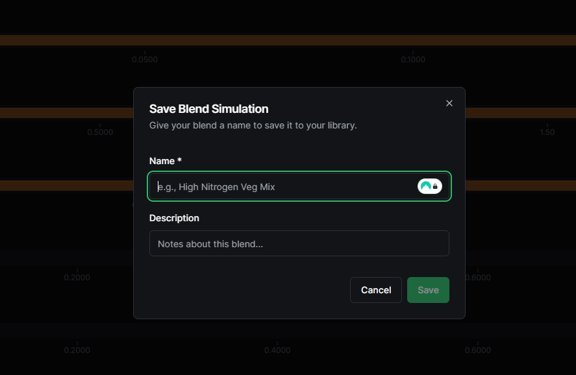Click the Name input field
The image size is (576, 375).
coord(299,186)
